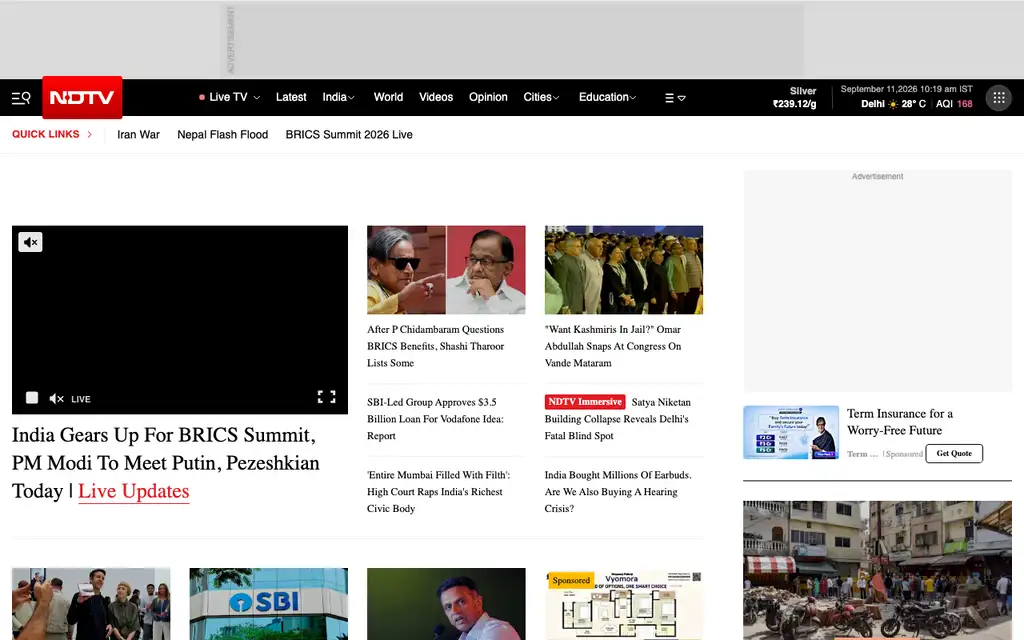Image resolution: width=1024 pixels, height=640 pixels.
Task: Click the Delhi weather sun icon
Action: [893, 104]
